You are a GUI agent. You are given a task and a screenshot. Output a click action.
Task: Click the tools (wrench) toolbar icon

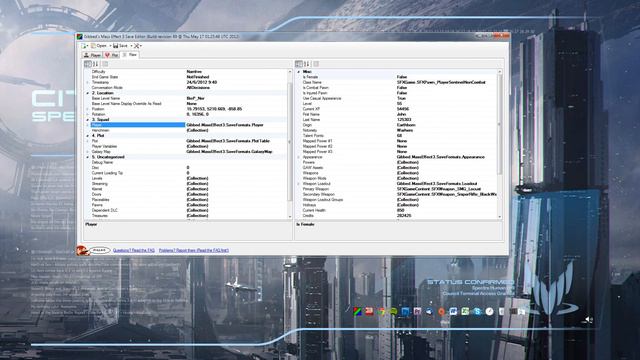[x=137, y=46]
